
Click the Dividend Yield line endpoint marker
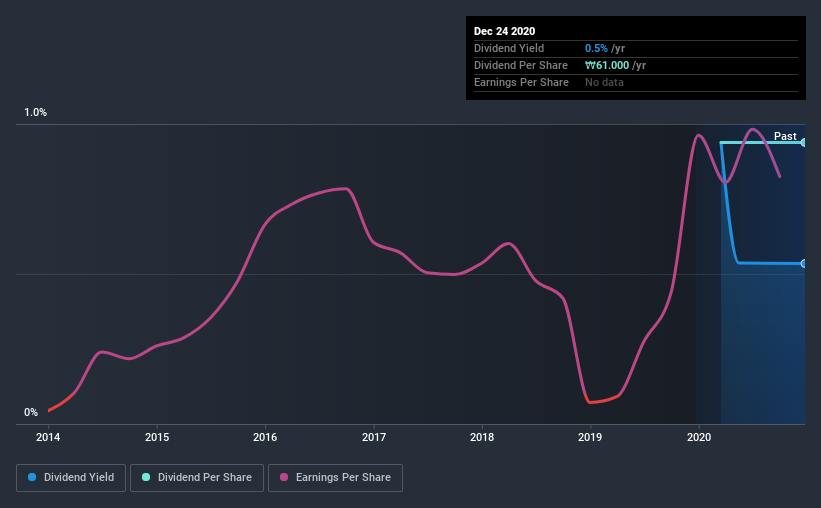click(804, 263)
